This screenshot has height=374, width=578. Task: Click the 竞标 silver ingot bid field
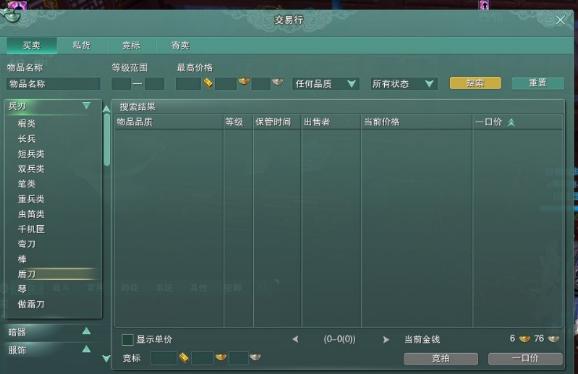coord(238,358)
